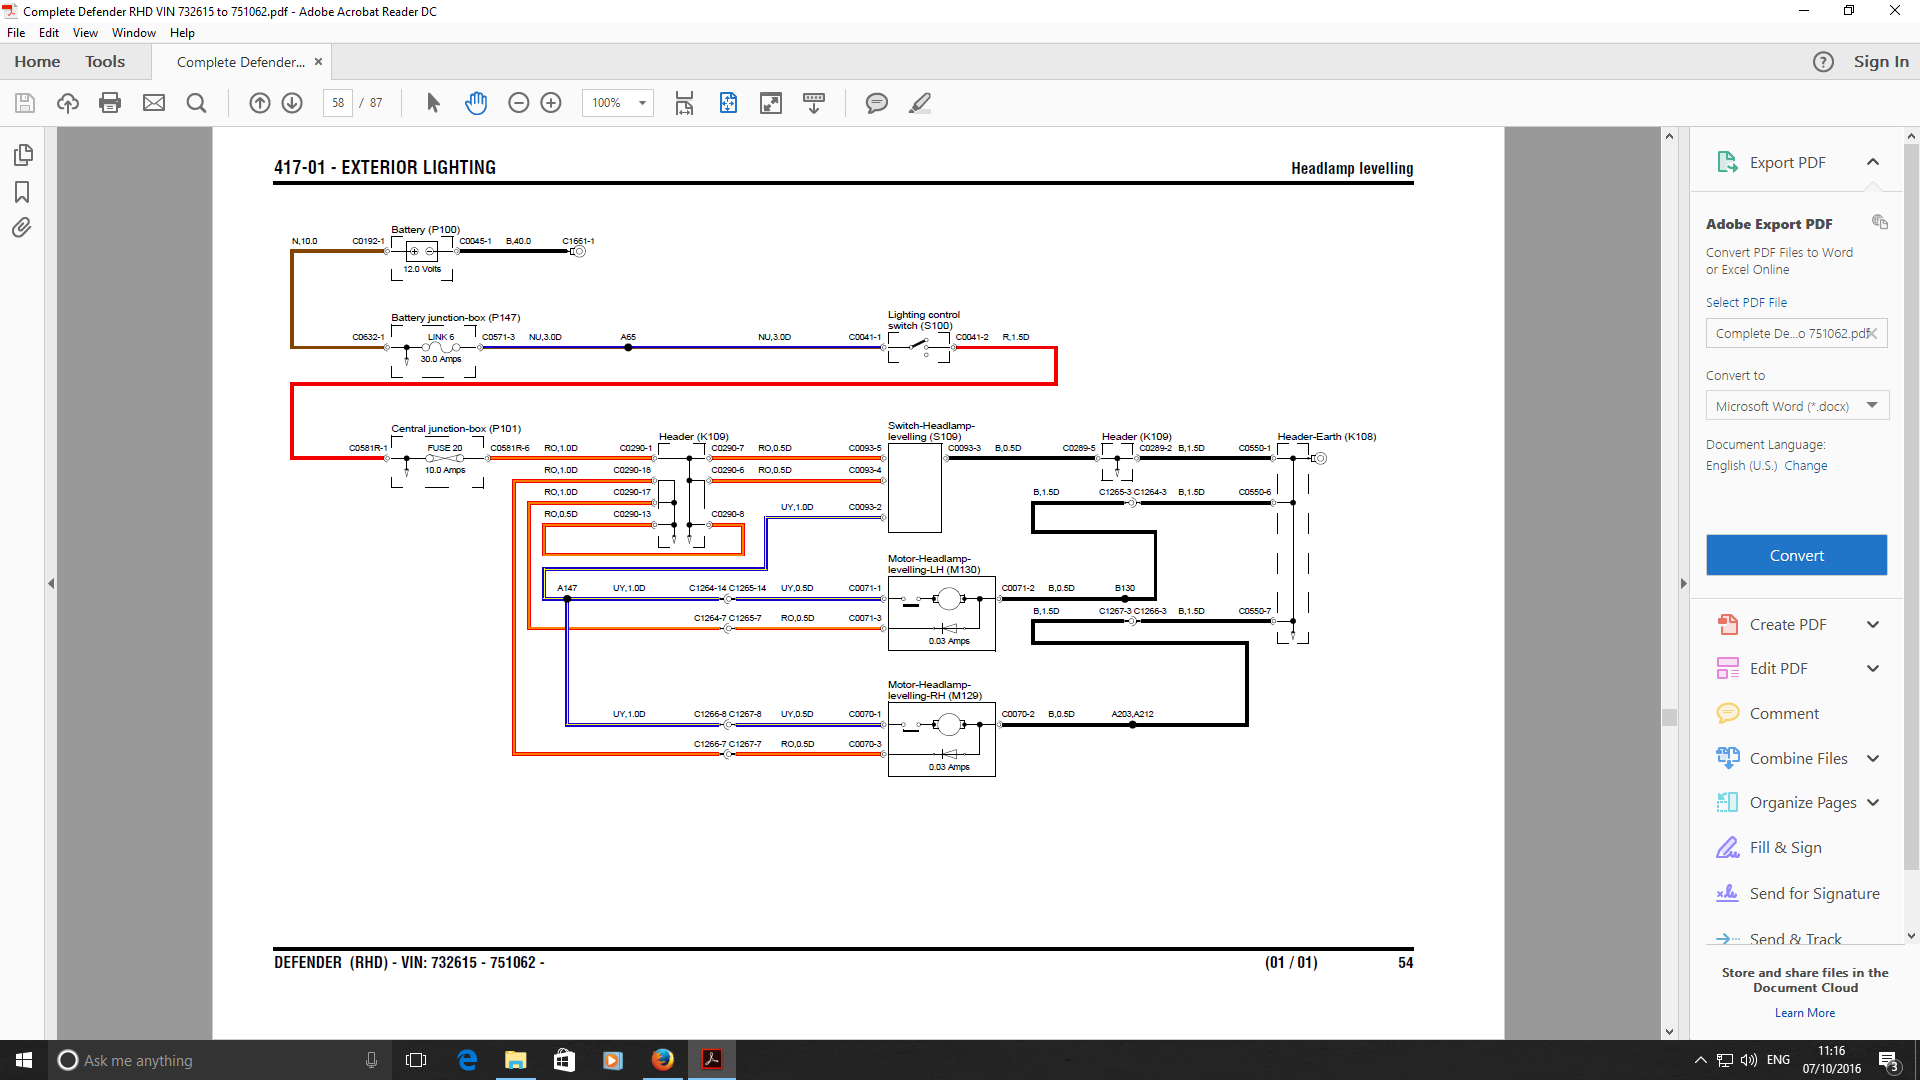1920x1080 pixels.
Task: Switch to the Home tab
Action: (37, 62)
